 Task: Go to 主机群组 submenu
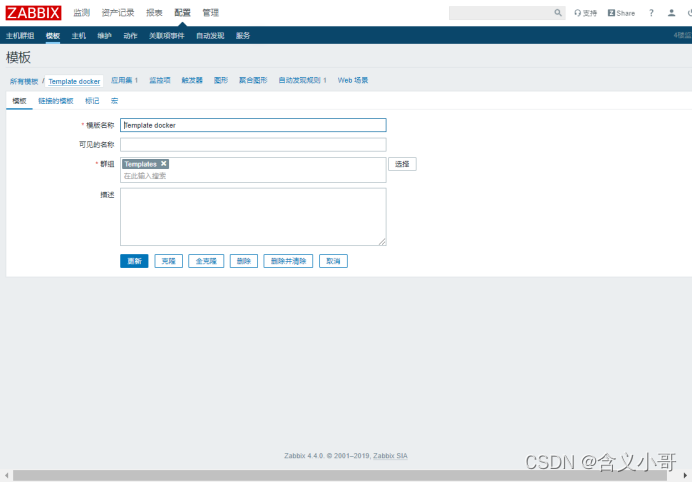[20, 36]
